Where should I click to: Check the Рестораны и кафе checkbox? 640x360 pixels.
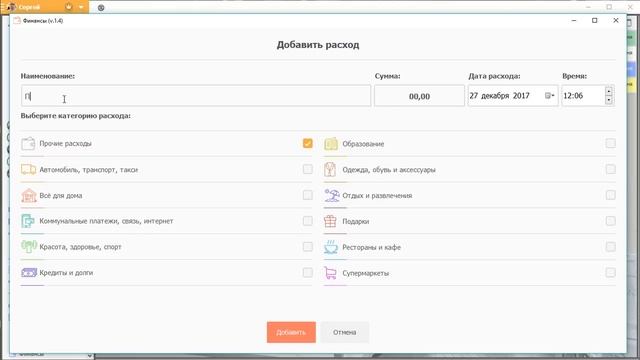(x=611, y=247)
